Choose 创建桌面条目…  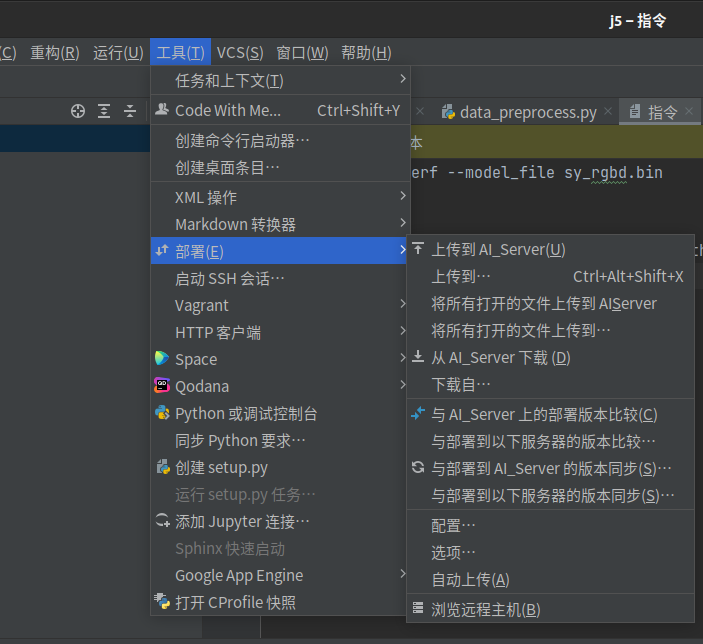(x=281, y=168)
